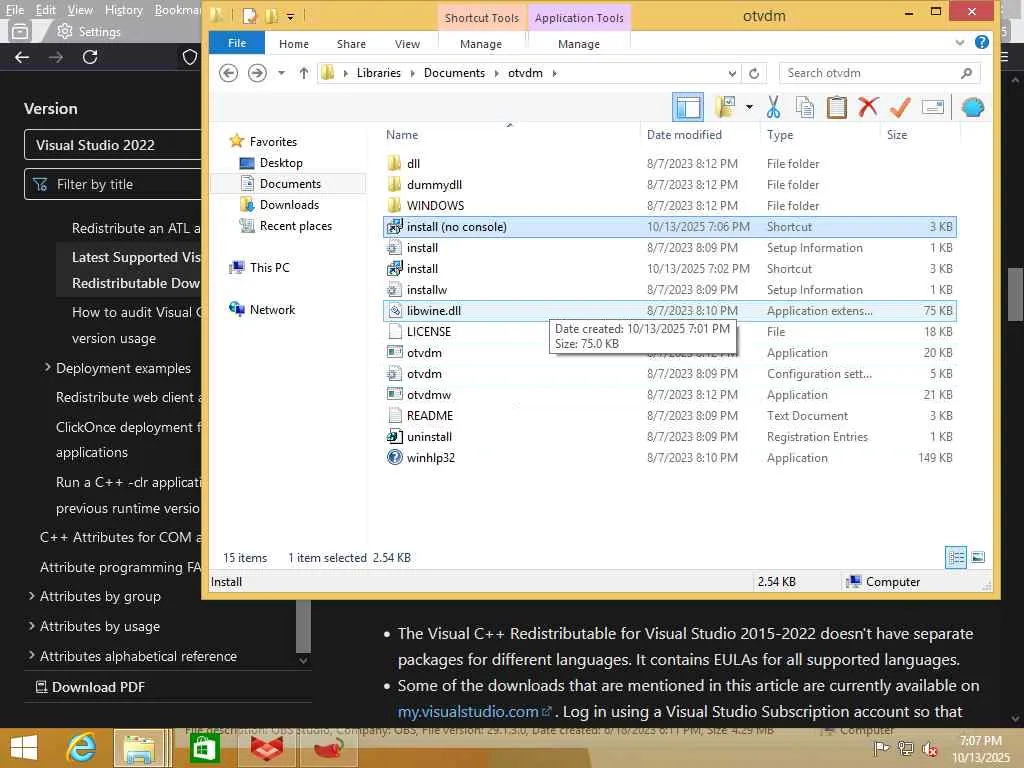
Task: Expand Attributes by usage tree item
Action: coord(31,626)
